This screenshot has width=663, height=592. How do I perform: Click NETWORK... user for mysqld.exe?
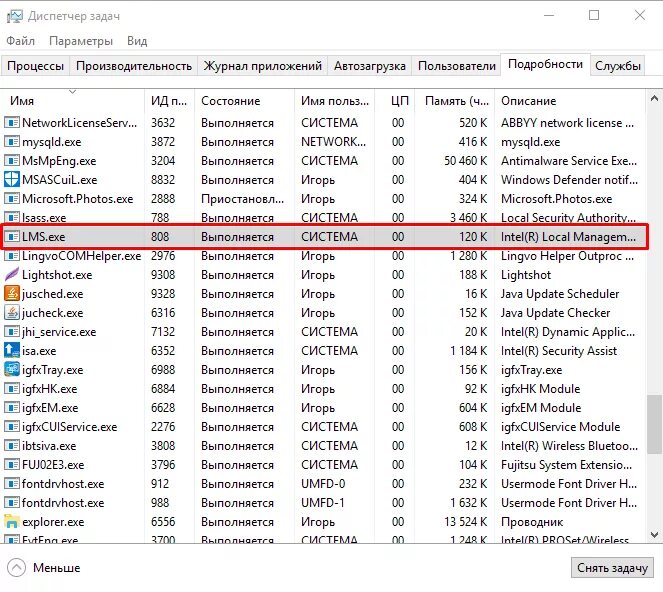(x=333, y=142)
